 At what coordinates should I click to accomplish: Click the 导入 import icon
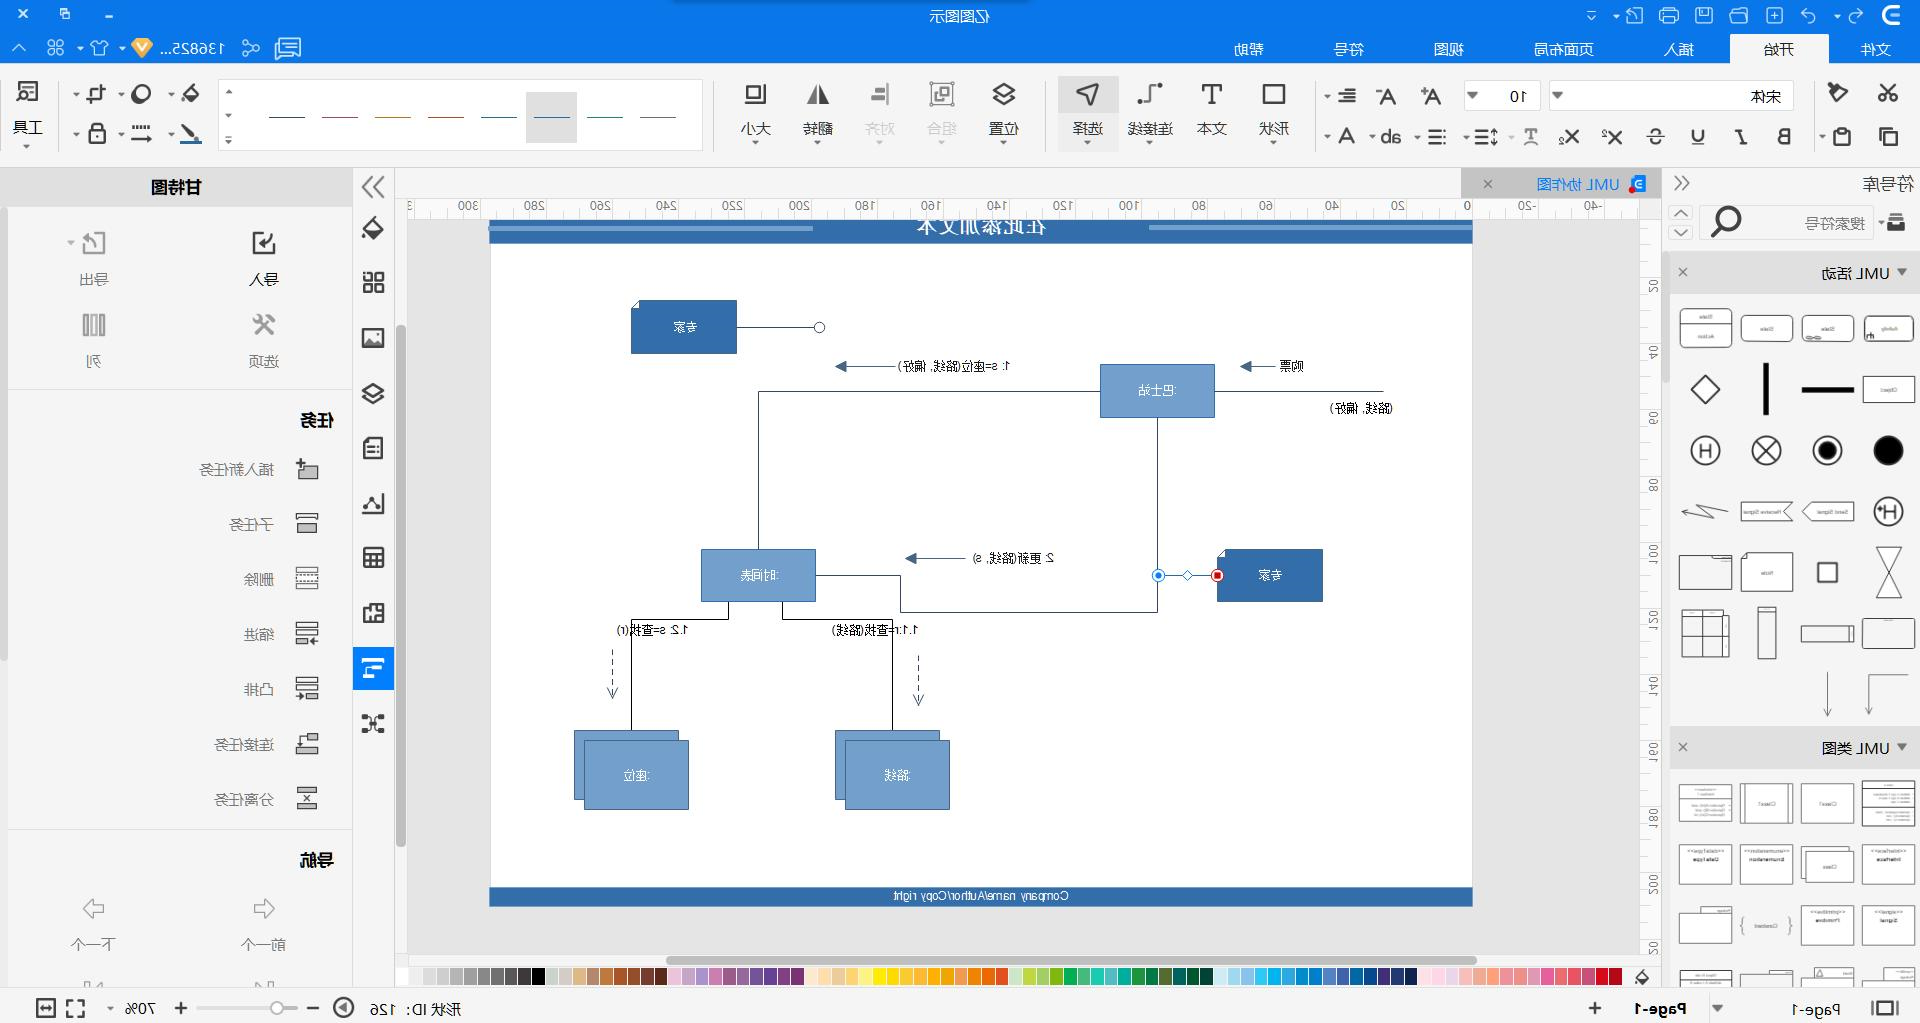pyautogui.click(x=263, y=243)
